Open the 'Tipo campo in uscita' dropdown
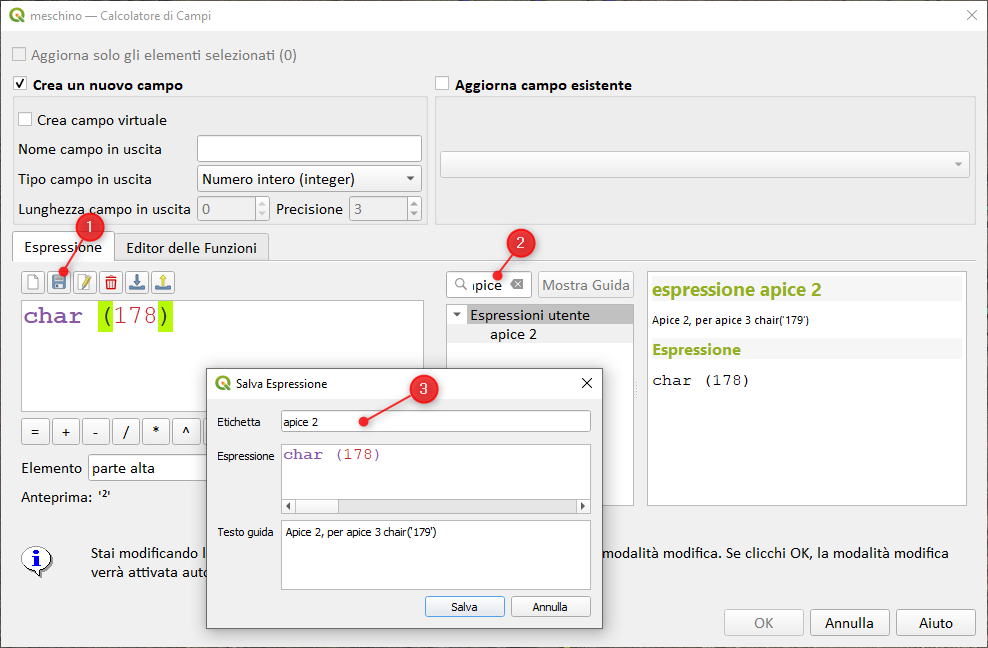The image size is (988, 648). click(309, 179)
